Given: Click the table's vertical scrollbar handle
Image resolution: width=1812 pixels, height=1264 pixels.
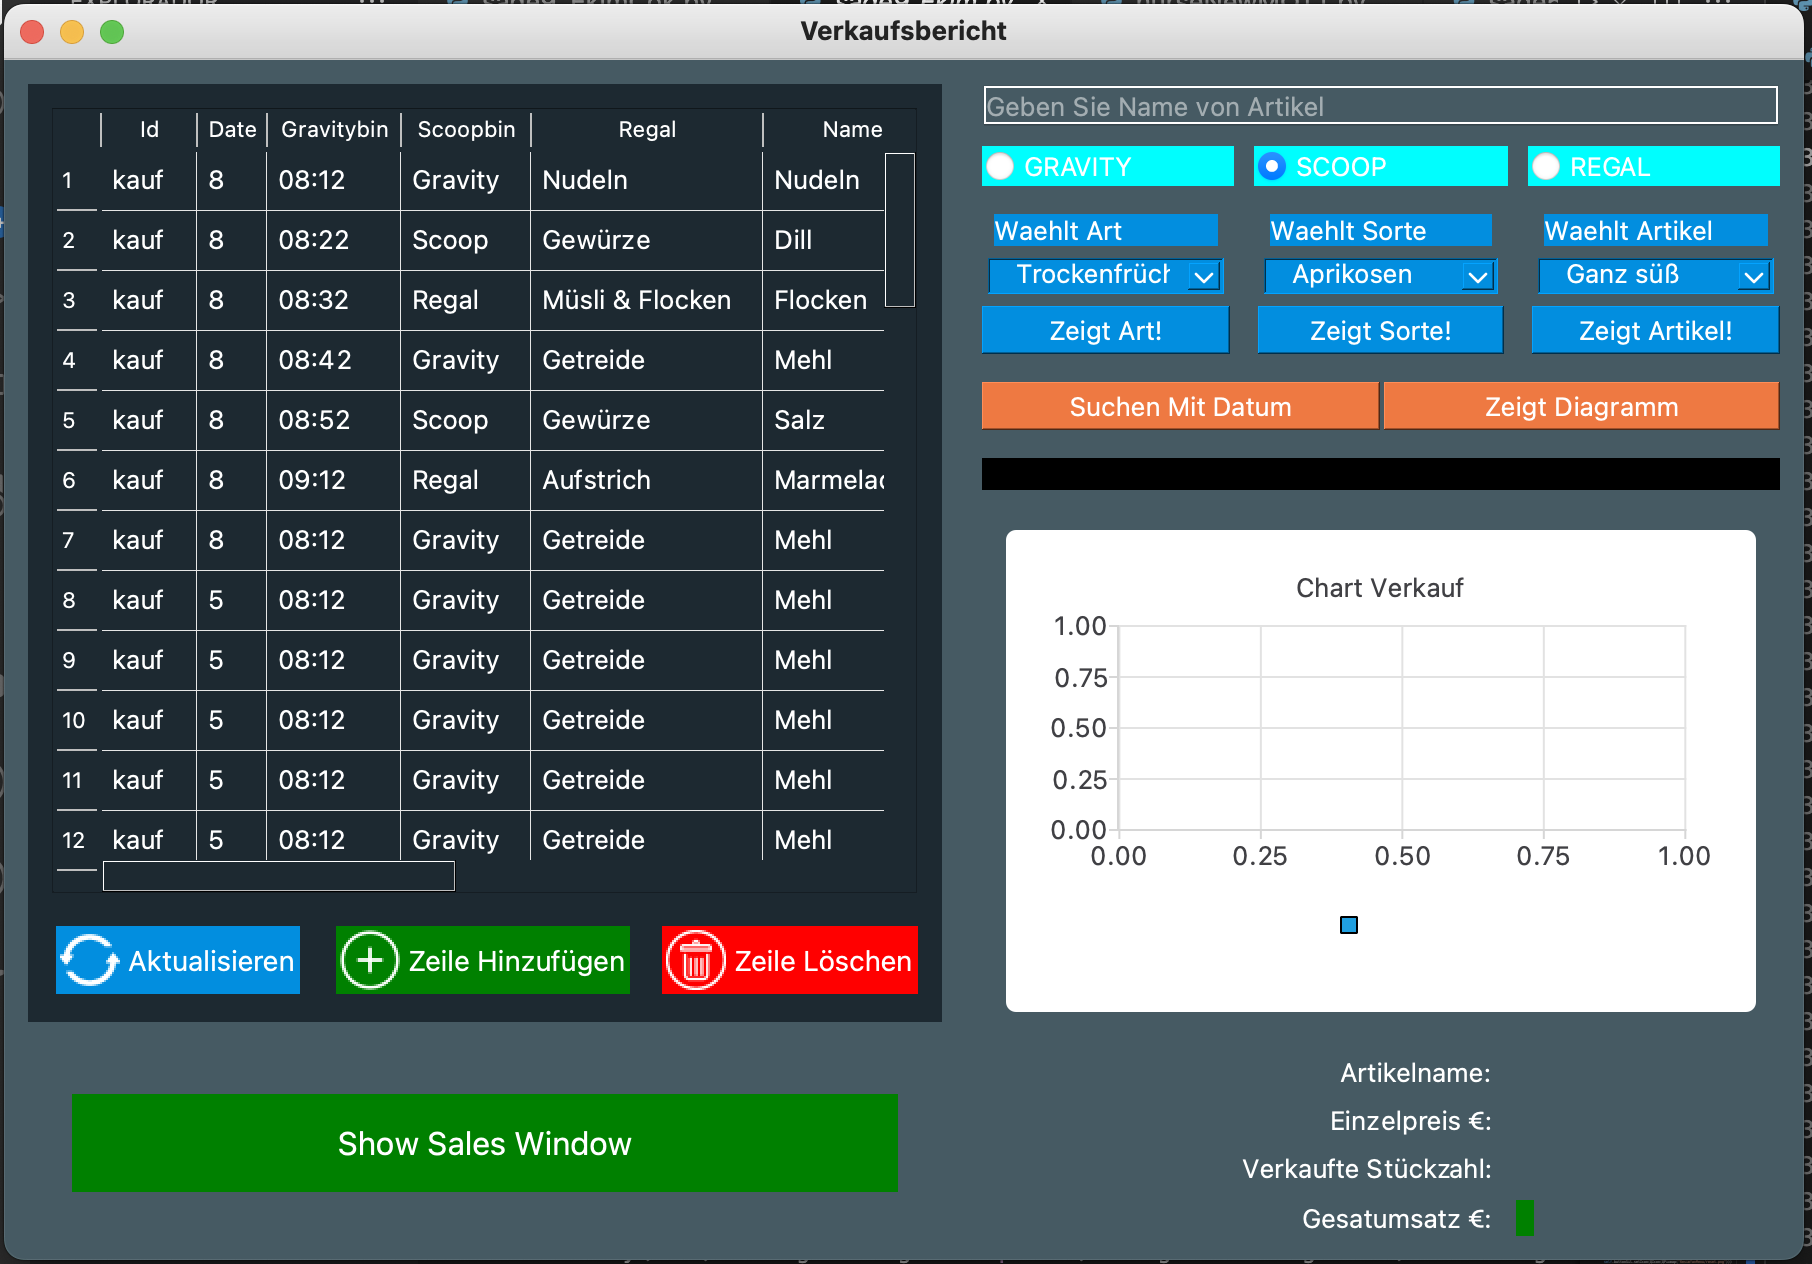Looking at the screenshot, I should coord(900,230).
